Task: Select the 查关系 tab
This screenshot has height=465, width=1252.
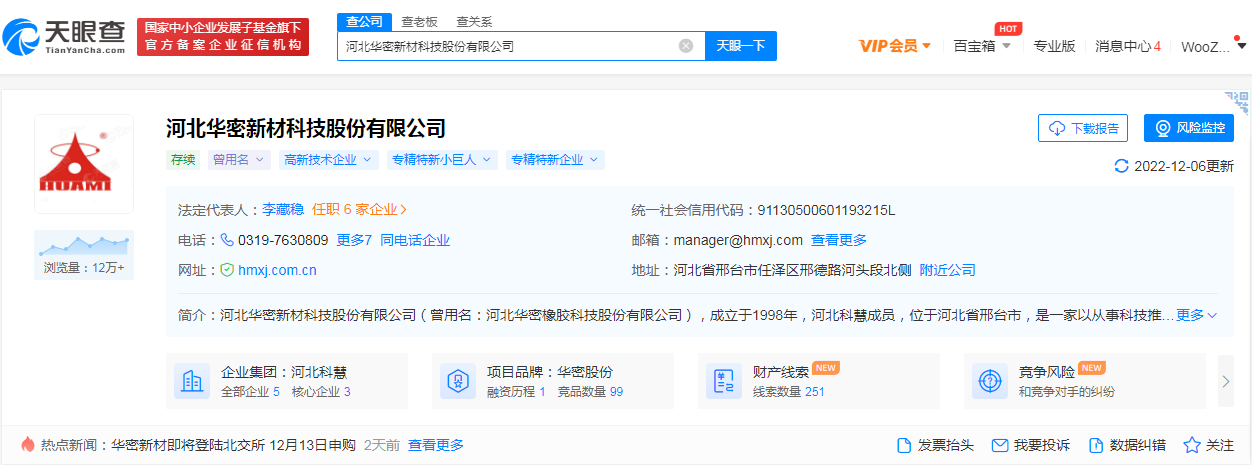Action: coord(474,21)
